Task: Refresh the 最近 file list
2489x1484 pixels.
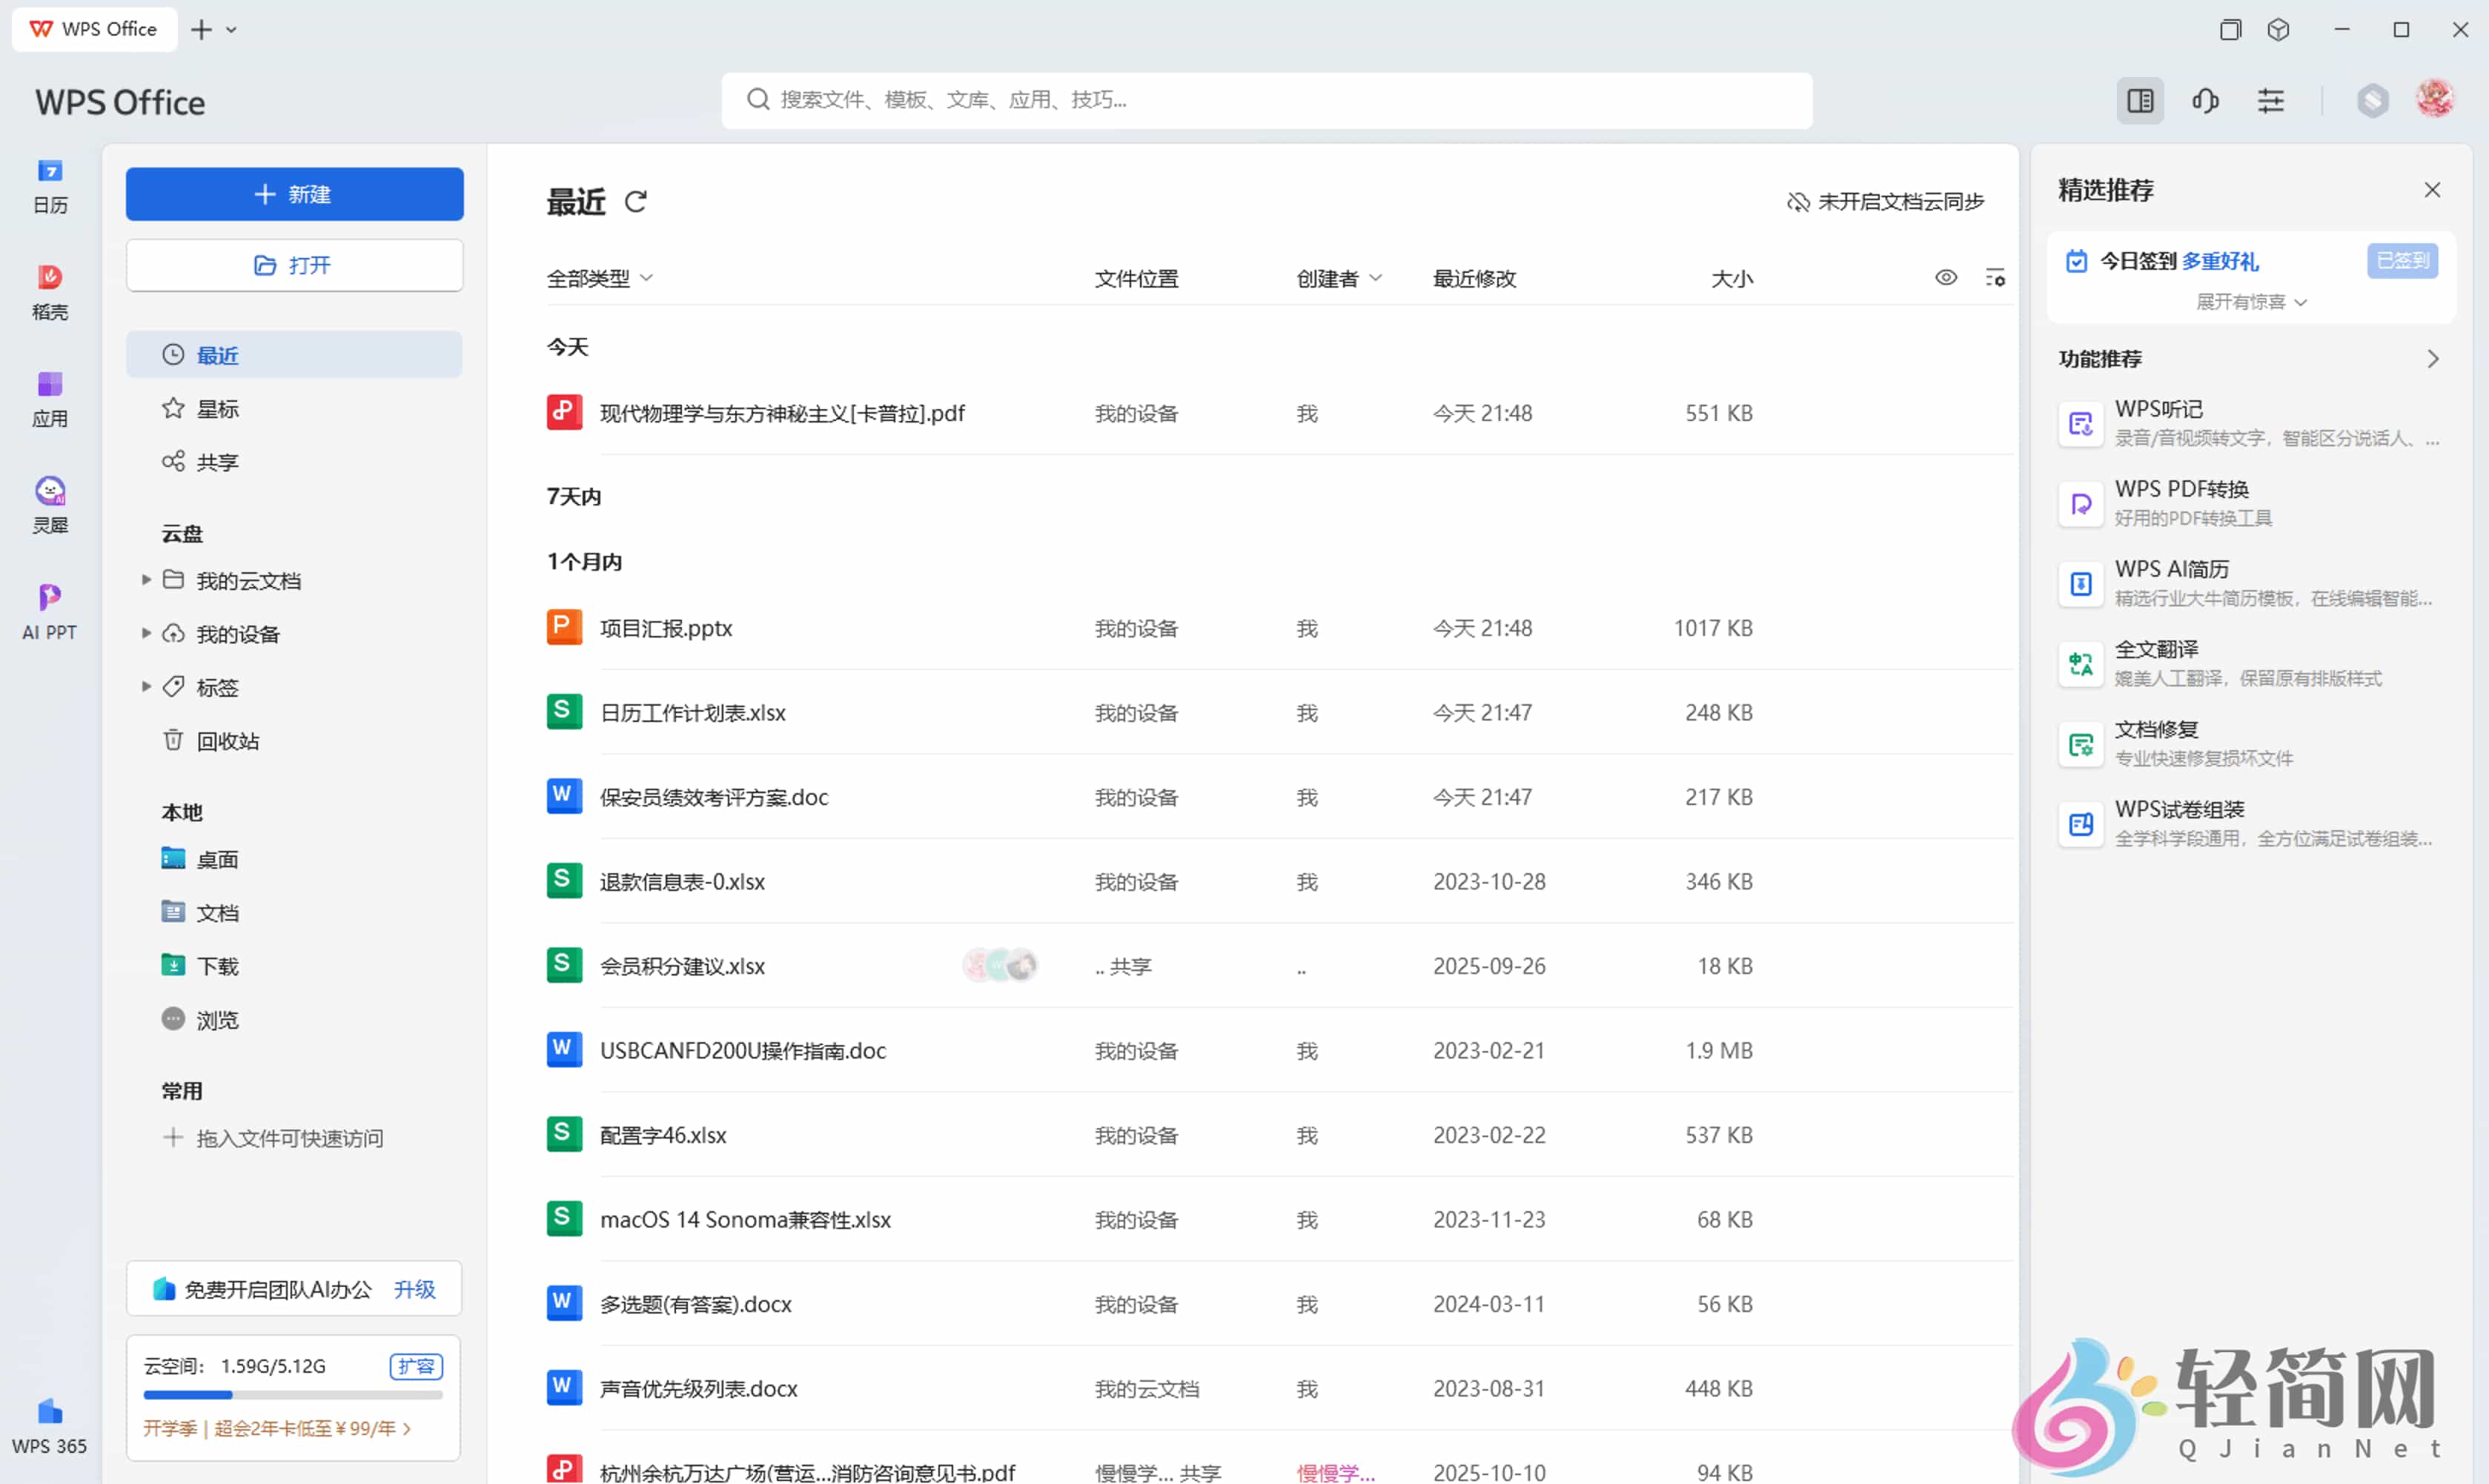Action: 637,201
